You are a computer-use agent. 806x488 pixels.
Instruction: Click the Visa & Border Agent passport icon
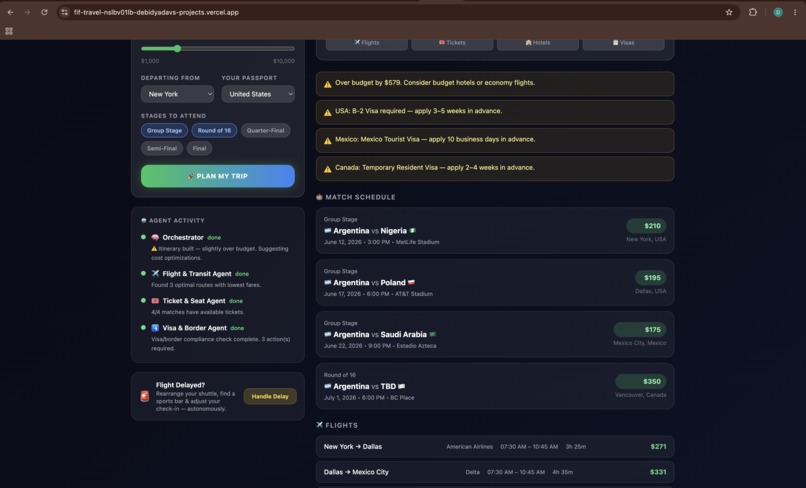point(155,328)
